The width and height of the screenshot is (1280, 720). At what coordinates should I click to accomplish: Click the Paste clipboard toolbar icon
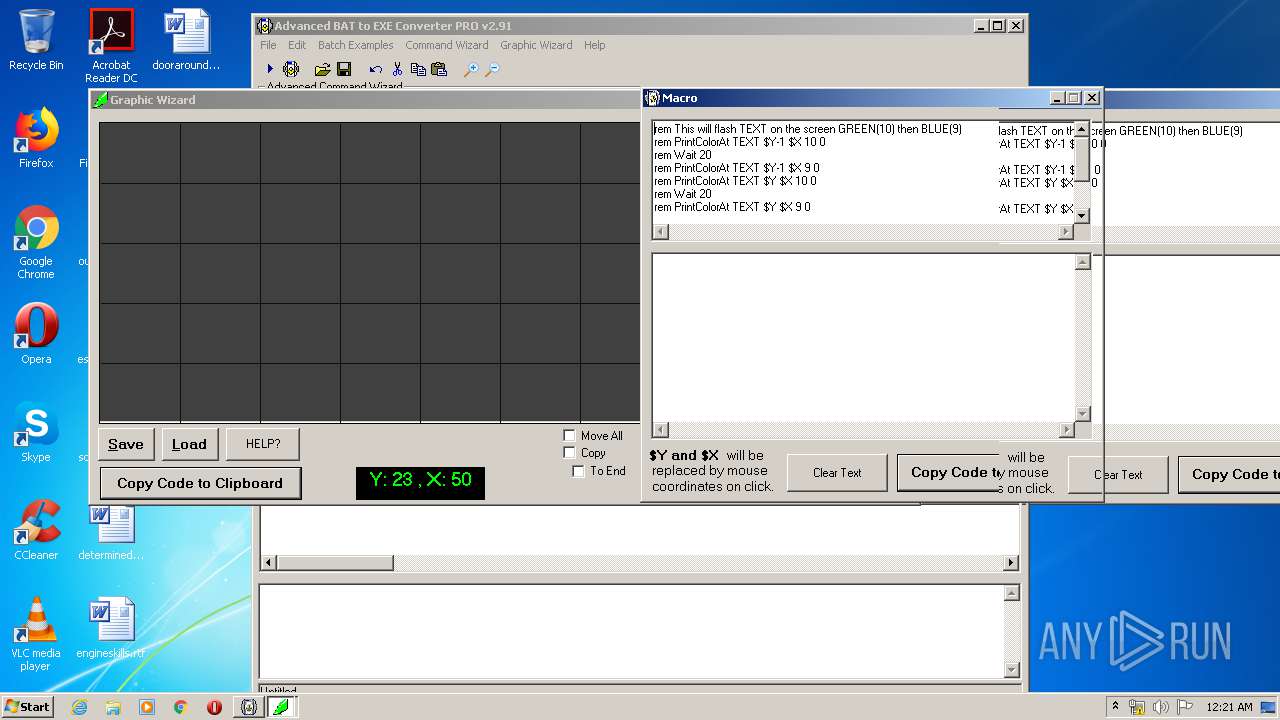pyautogui.click(x=438, y=69)
